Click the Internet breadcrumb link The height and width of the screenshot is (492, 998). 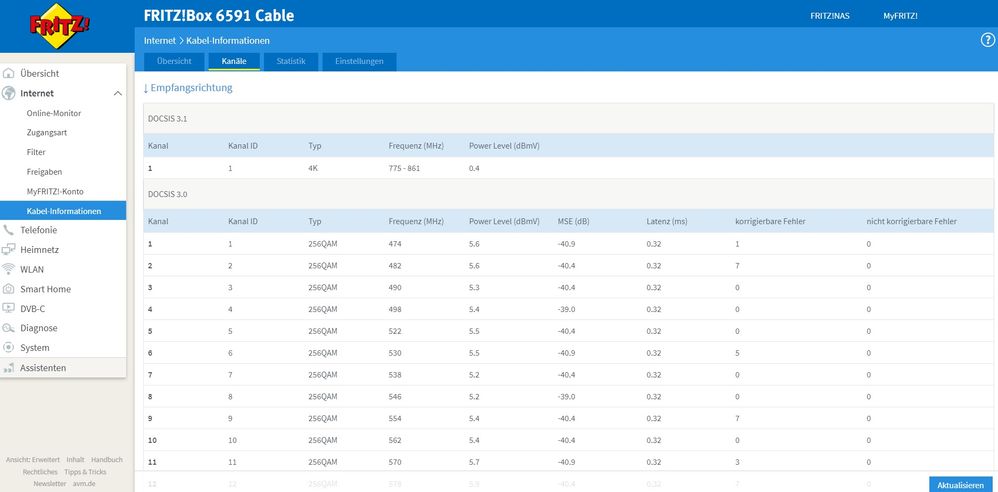(x=160, y=40)
